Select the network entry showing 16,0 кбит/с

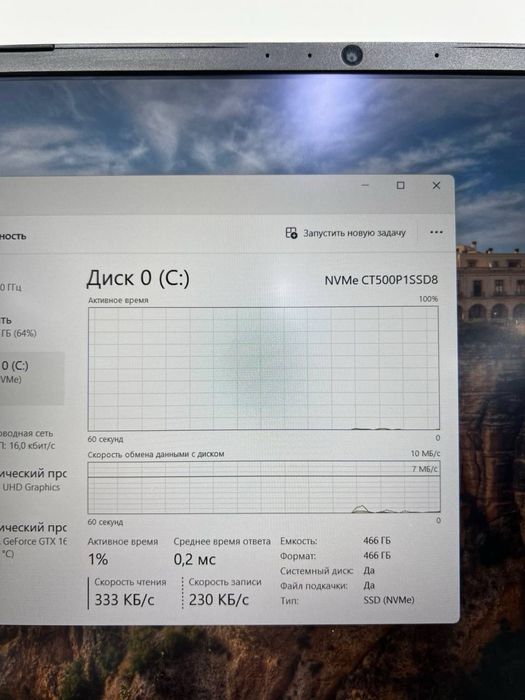pyautogui.click(x=29, y=439)
